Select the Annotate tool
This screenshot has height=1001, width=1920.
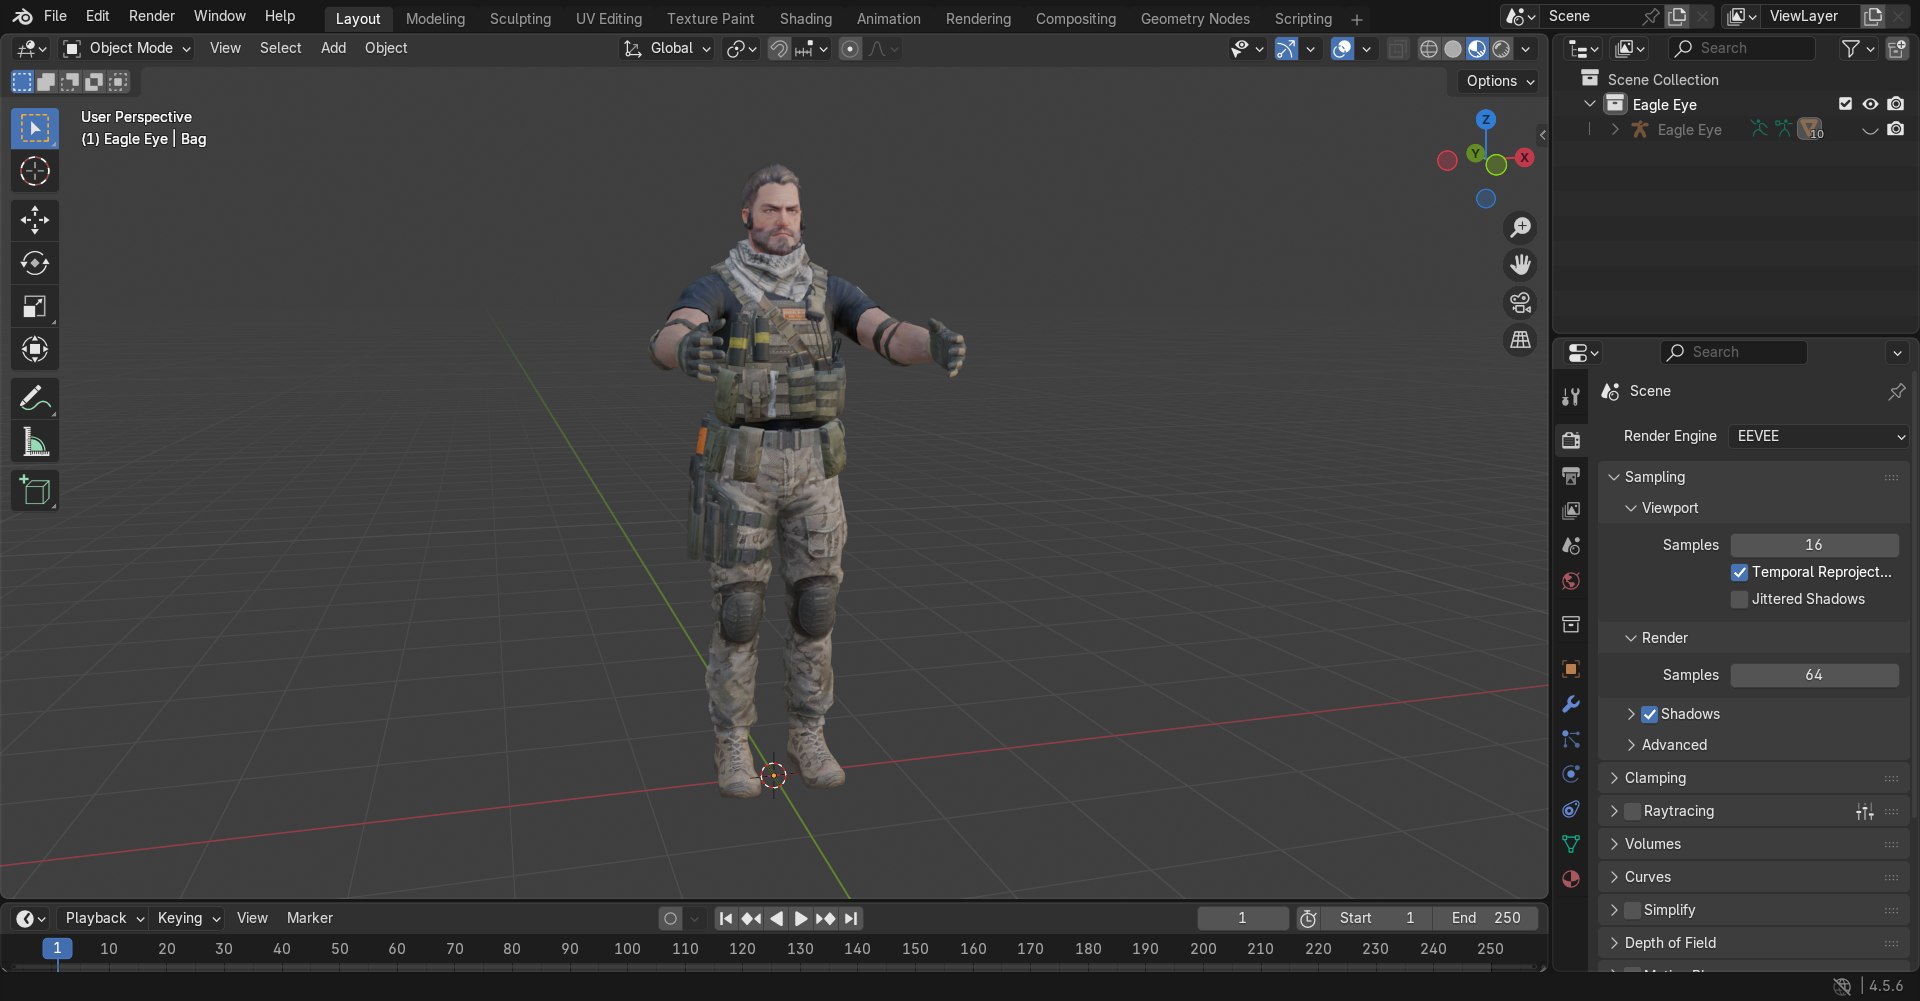click(x=35, y=399)
